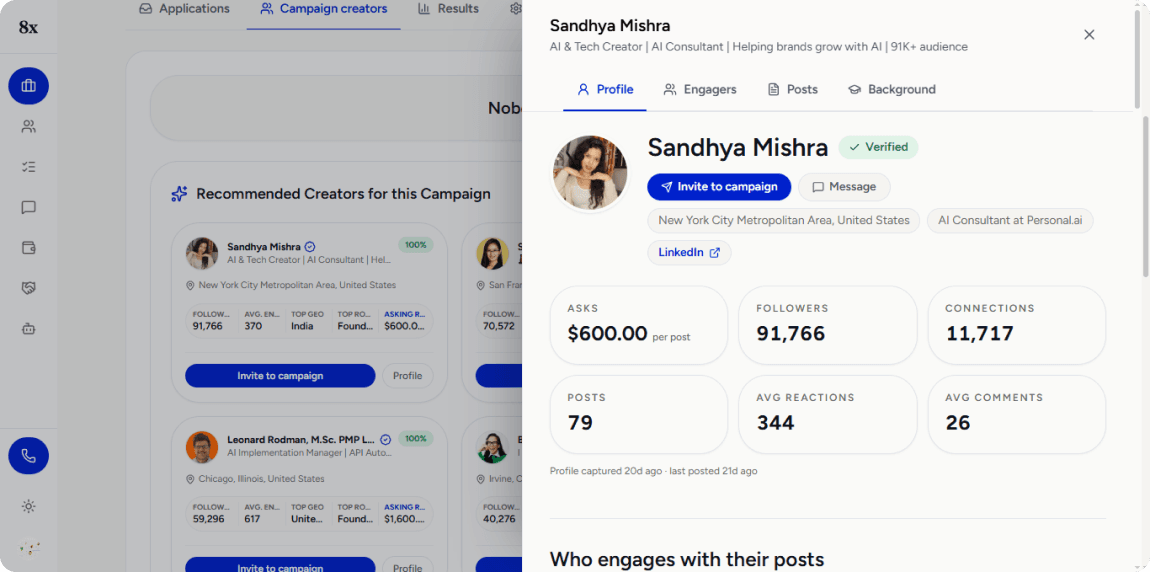Viewport: 1150px width, 572px height.
Task: Close the Sandhya Mishra profile panel
Action: point(1089,34)
